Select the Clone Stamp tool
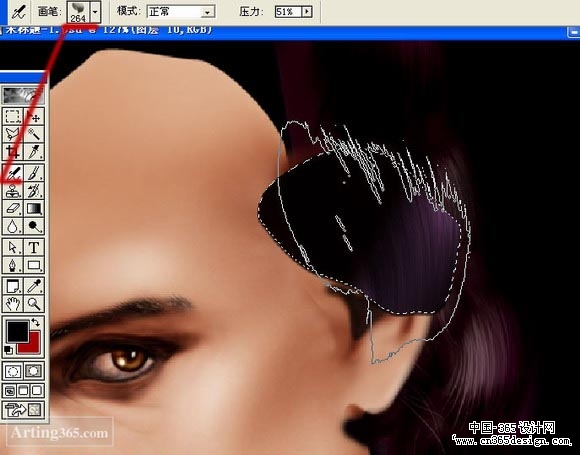Screen dimensions: 580x455 pyautogui.click(x=13, y=191)
